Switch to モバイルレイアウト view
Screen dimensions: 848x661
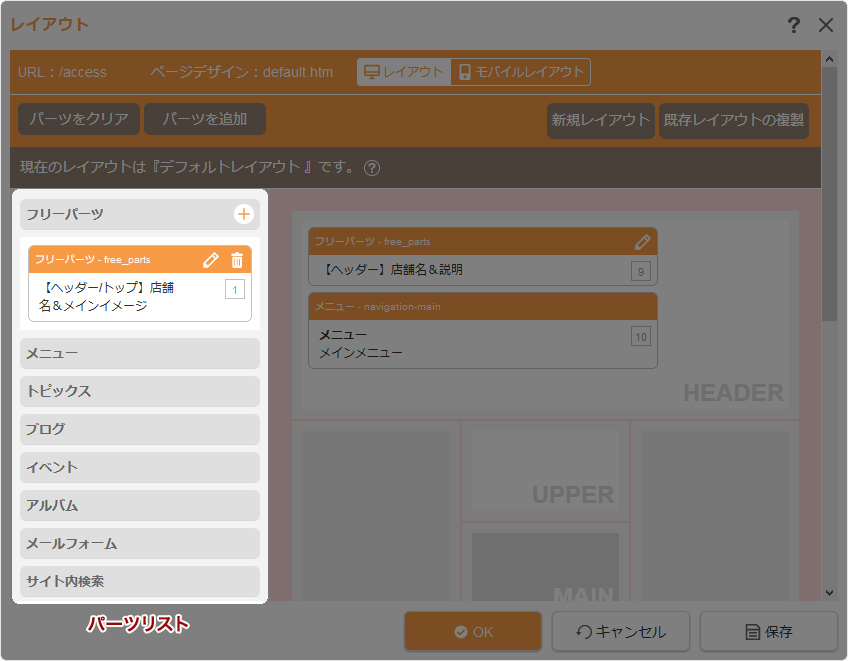pyautogui.click(x=521, y=72)
